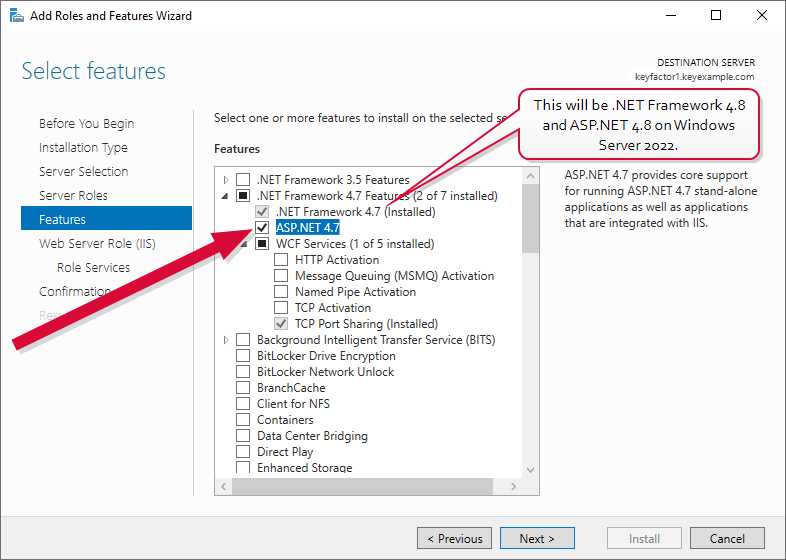The width and height of the screenshot is (786, 560).
Task: Click the wizard icon in title bar
Action: pyautogui.click(x=15, y=15)
